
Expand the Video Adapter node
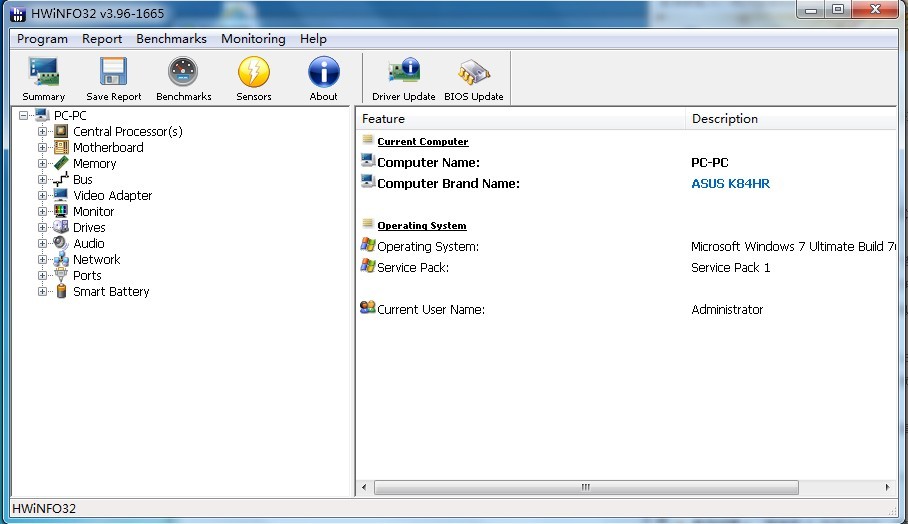[43, 196]
